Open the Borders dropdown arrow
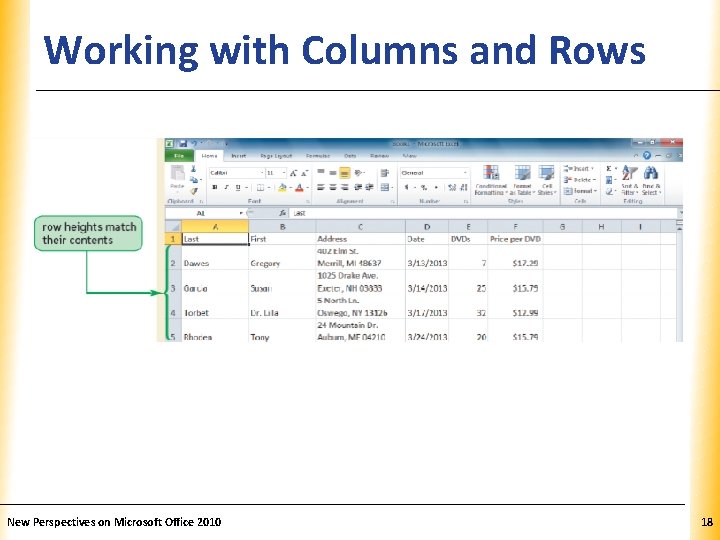Viewport: 720px width, 540px height. (269, 188)
